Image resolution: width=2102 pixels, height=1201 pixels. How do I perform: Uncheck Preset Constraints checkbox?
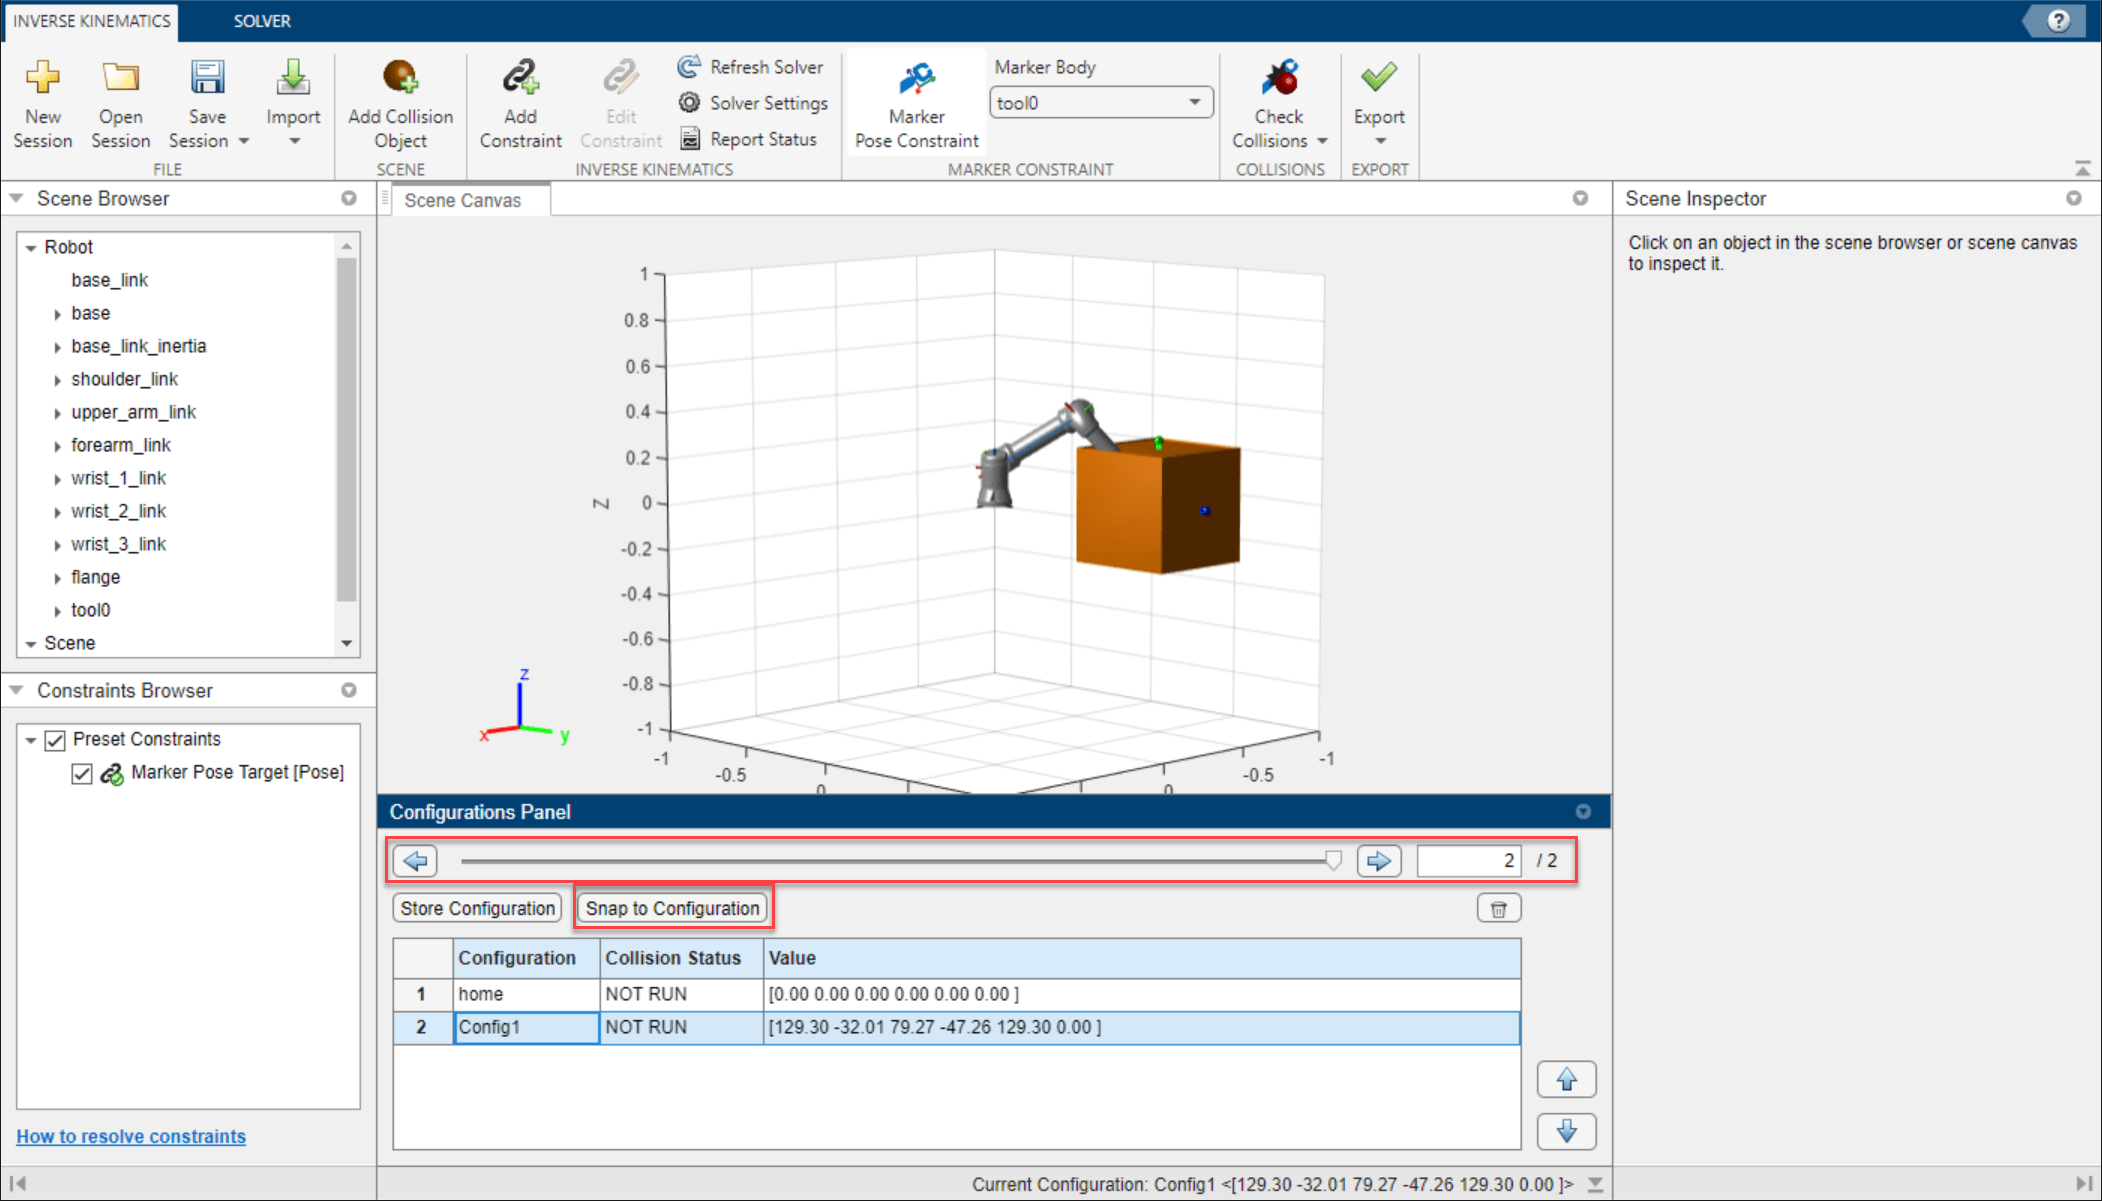pos(55,740)
